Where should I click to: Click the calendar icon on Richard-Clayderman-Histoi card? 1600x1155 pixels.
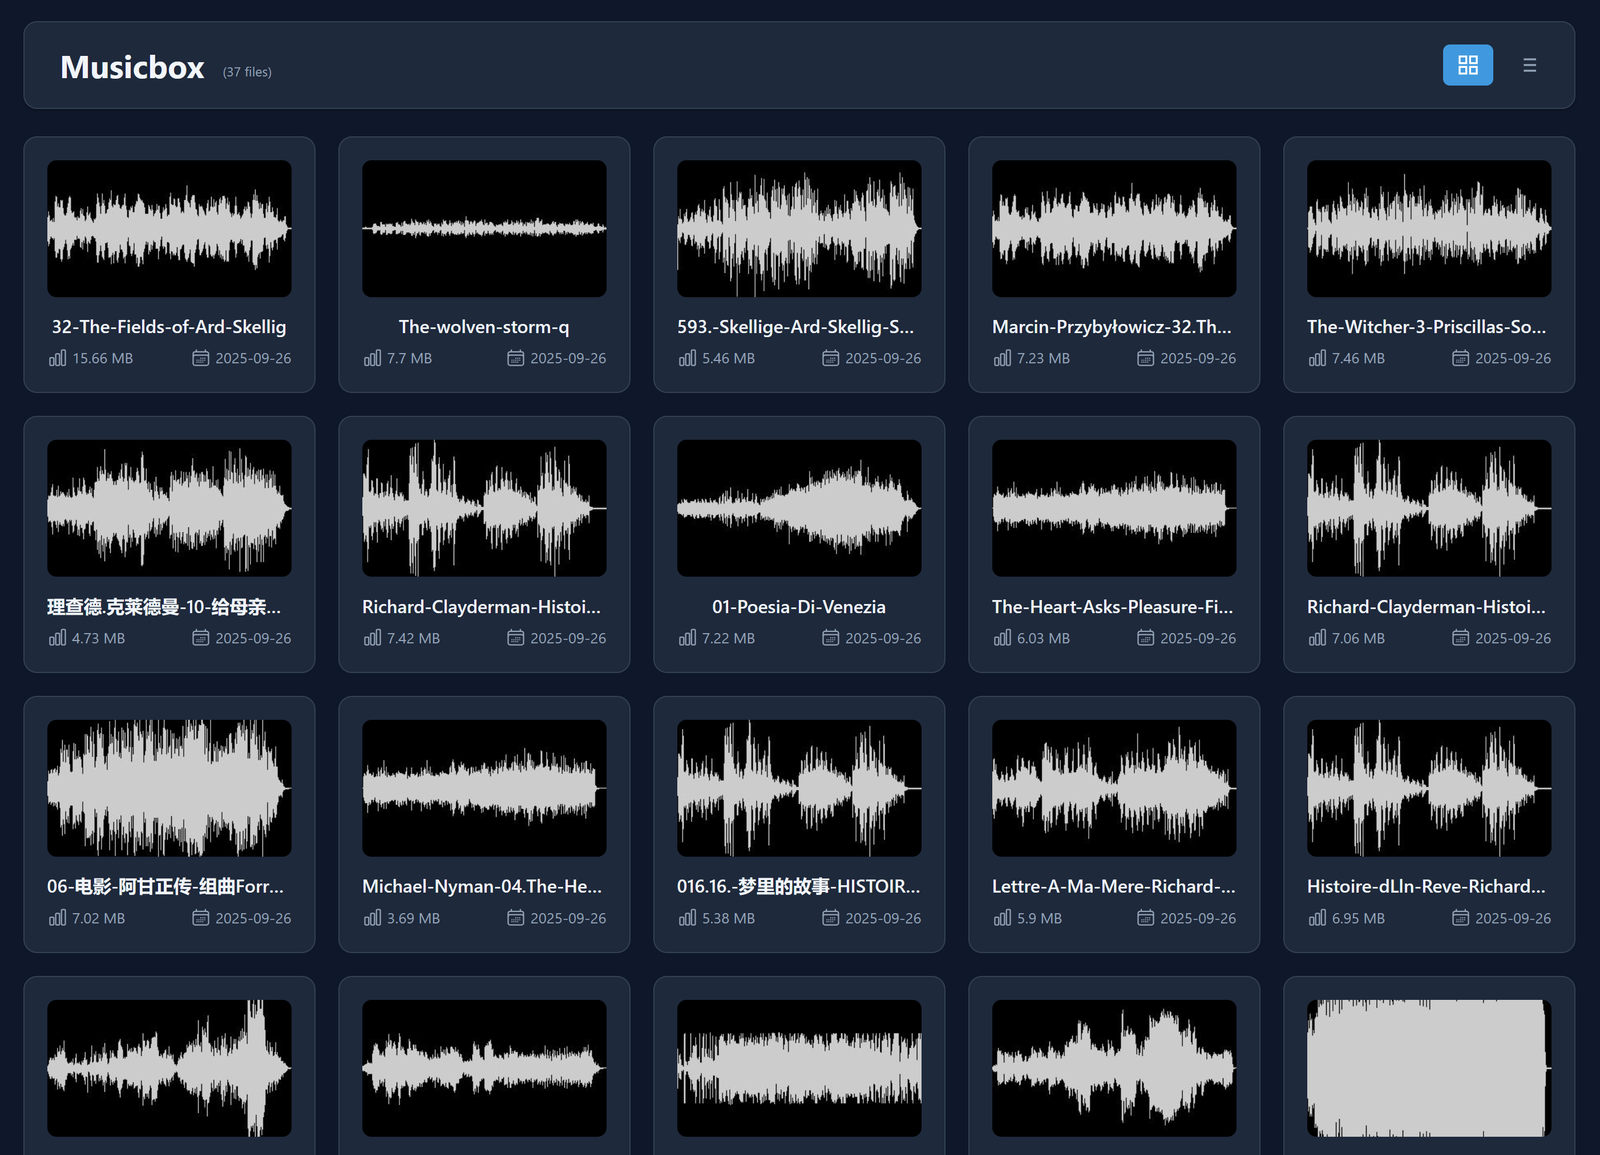tap(517, 637)
